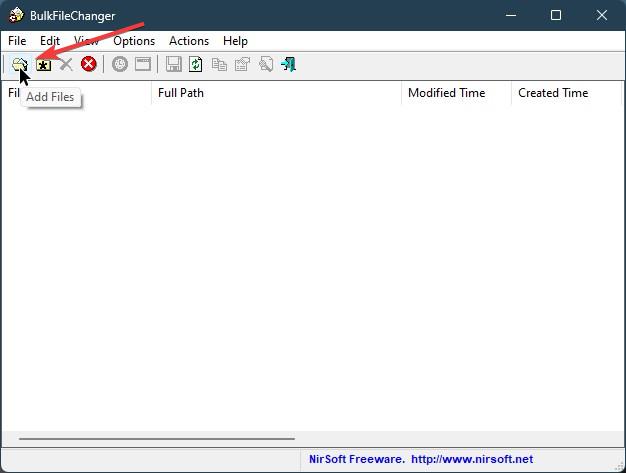Click the gray X Remove Selected icon
Image resolution: width=626 pixels, height=473 pixels.
(66, 64)
